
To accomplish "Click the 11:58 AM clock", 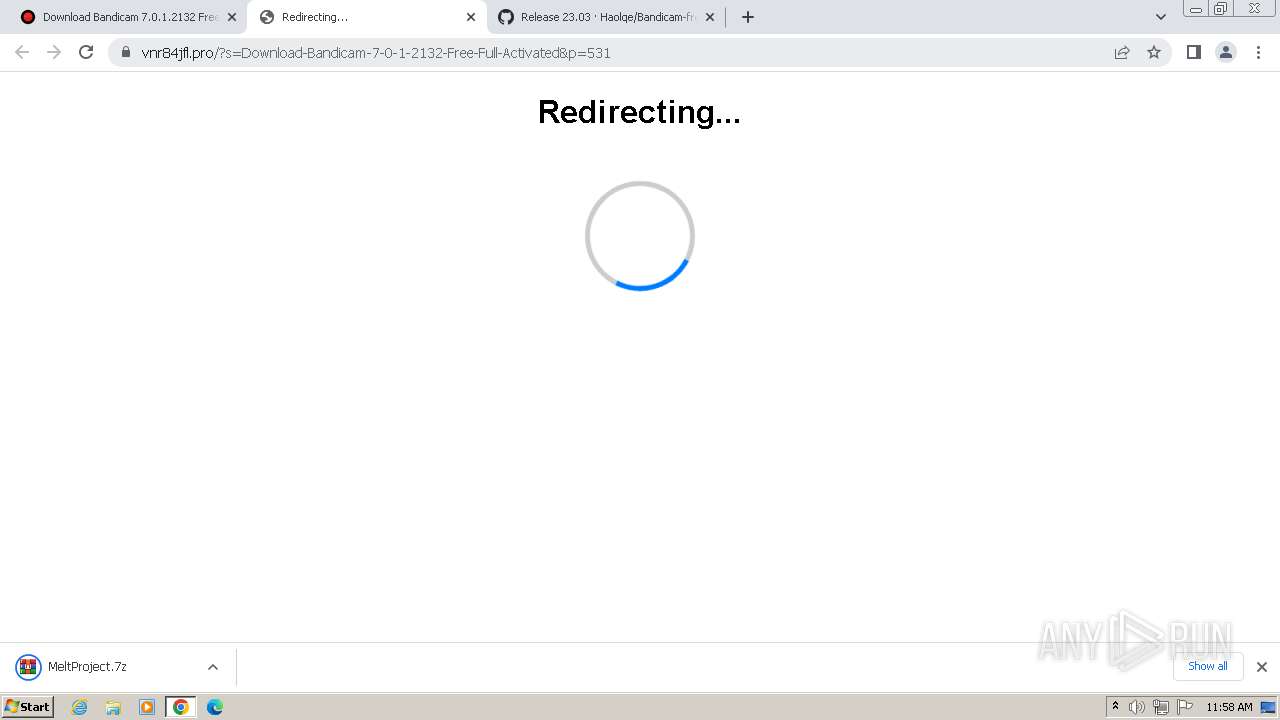I will 1229,707.
